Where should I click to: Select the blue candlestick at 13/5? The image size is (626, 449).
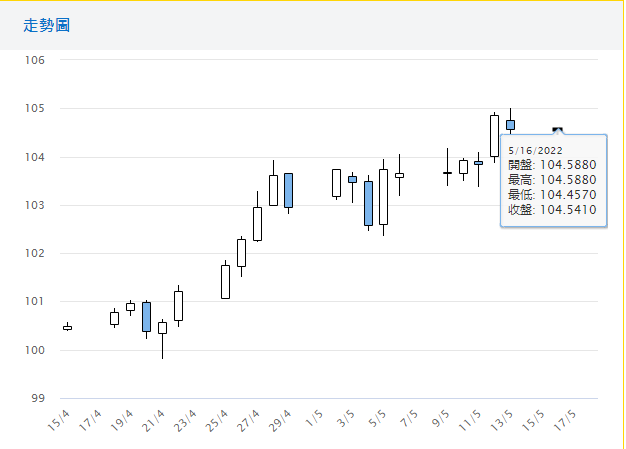(x=510, y=125)
